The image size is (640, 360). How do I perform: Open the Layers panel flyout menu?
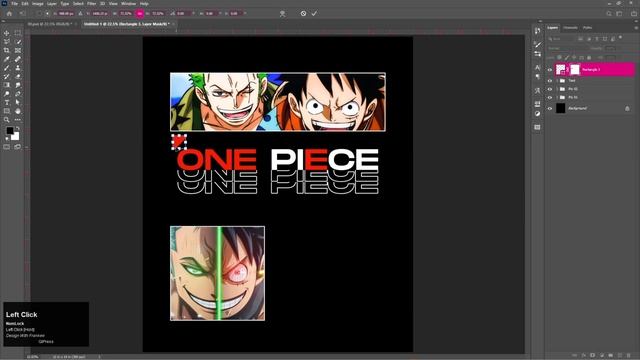(x=636, y=28)
